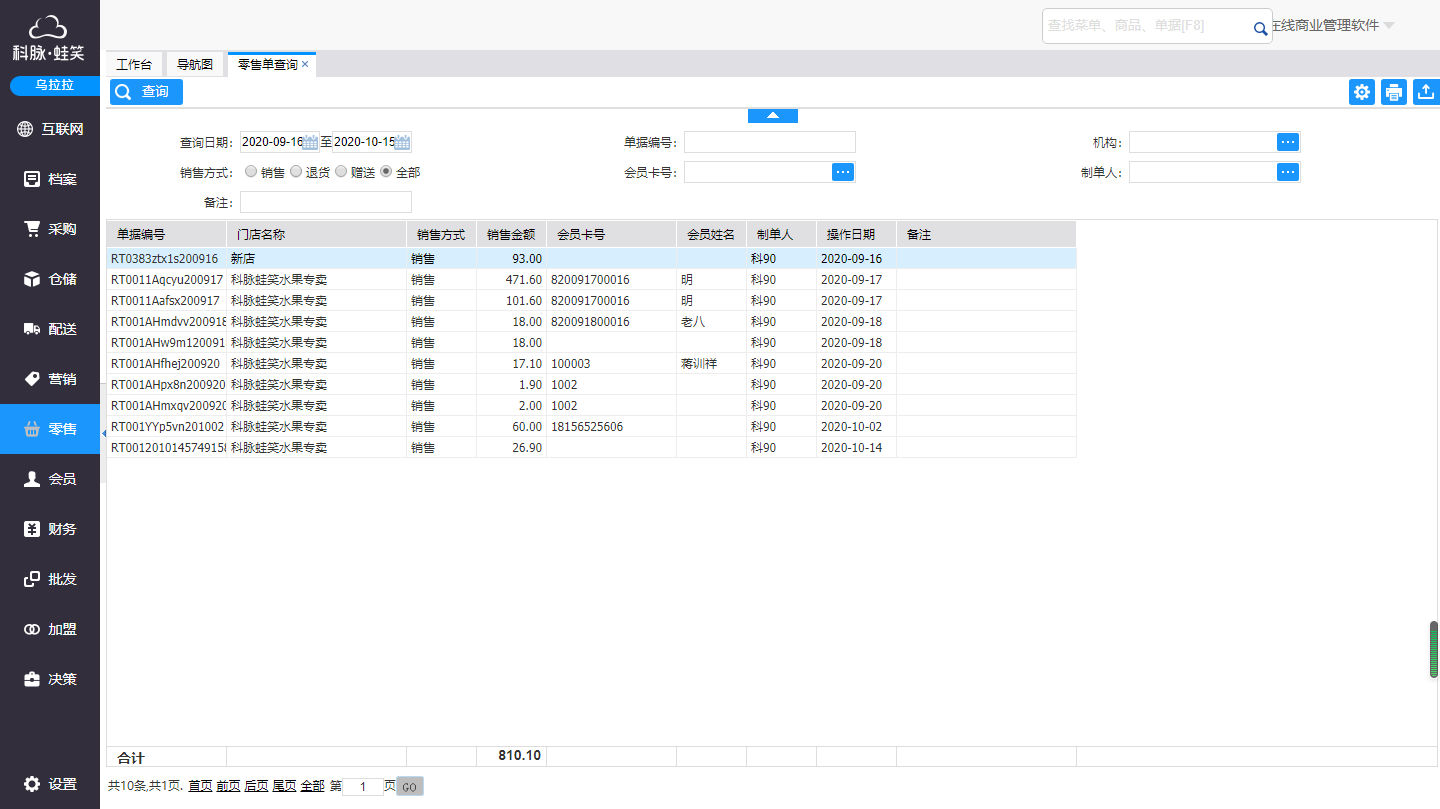
Task: Open the 决策 sidebar module
Action: coord(50,679)
